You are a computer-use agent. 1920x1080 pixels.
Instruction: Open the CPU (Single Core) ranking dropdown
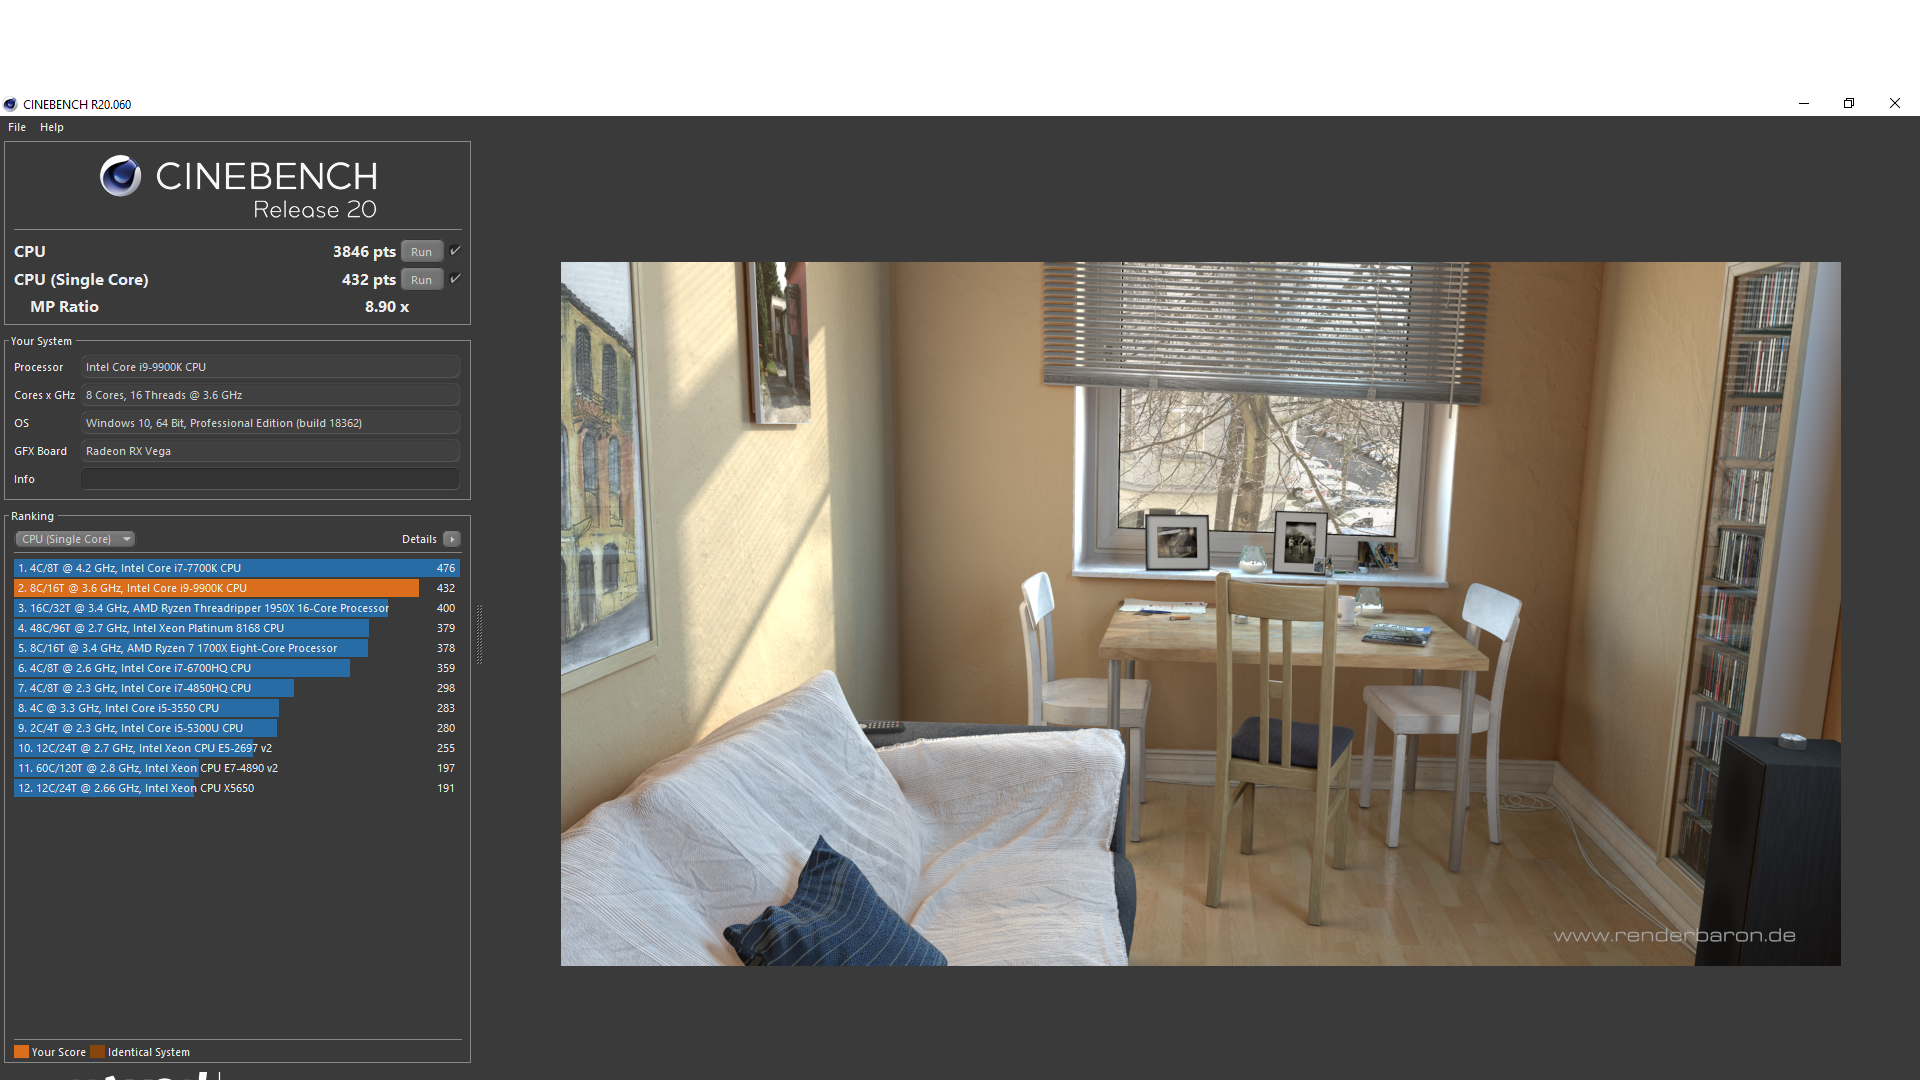pyautogui.click(x=74, y=539)
